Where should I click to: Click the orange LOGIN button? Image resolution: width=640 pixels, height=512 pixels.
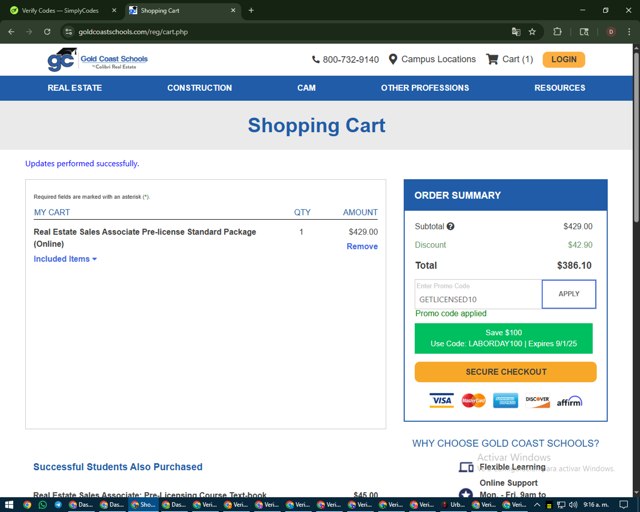pyautogui.click(x=564, y=60)
